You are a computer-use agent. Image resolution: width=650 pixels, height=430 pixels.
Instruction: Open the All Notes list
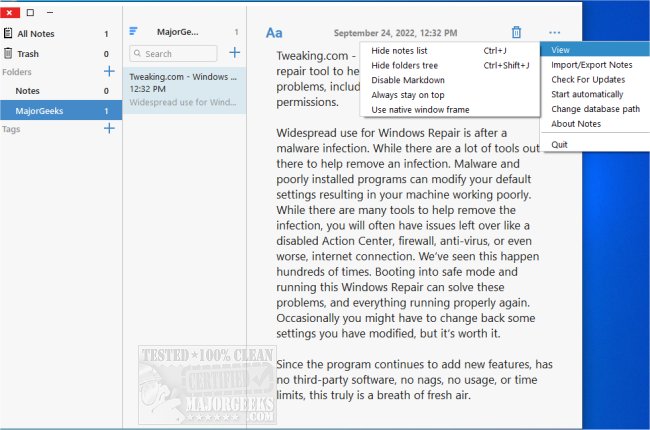coord(61,34)
